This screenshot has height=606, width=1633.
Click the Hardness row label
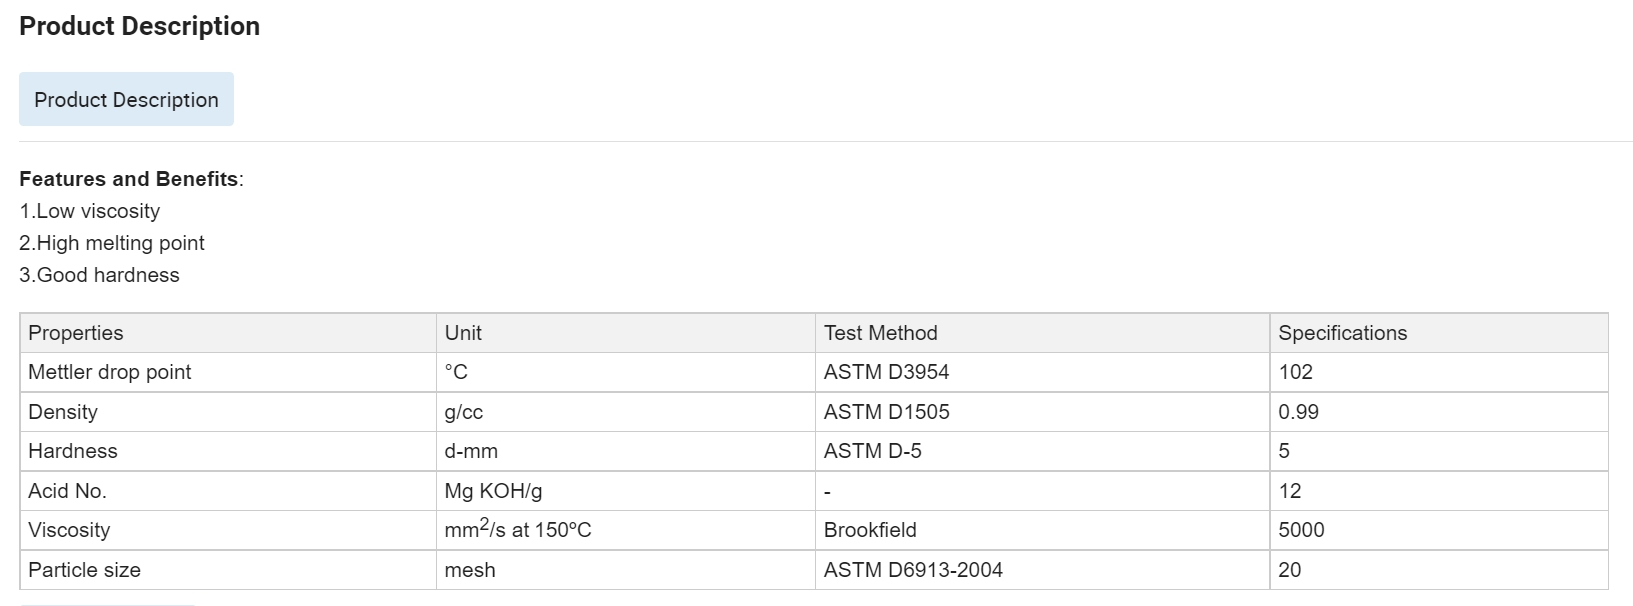click(73, 451)
